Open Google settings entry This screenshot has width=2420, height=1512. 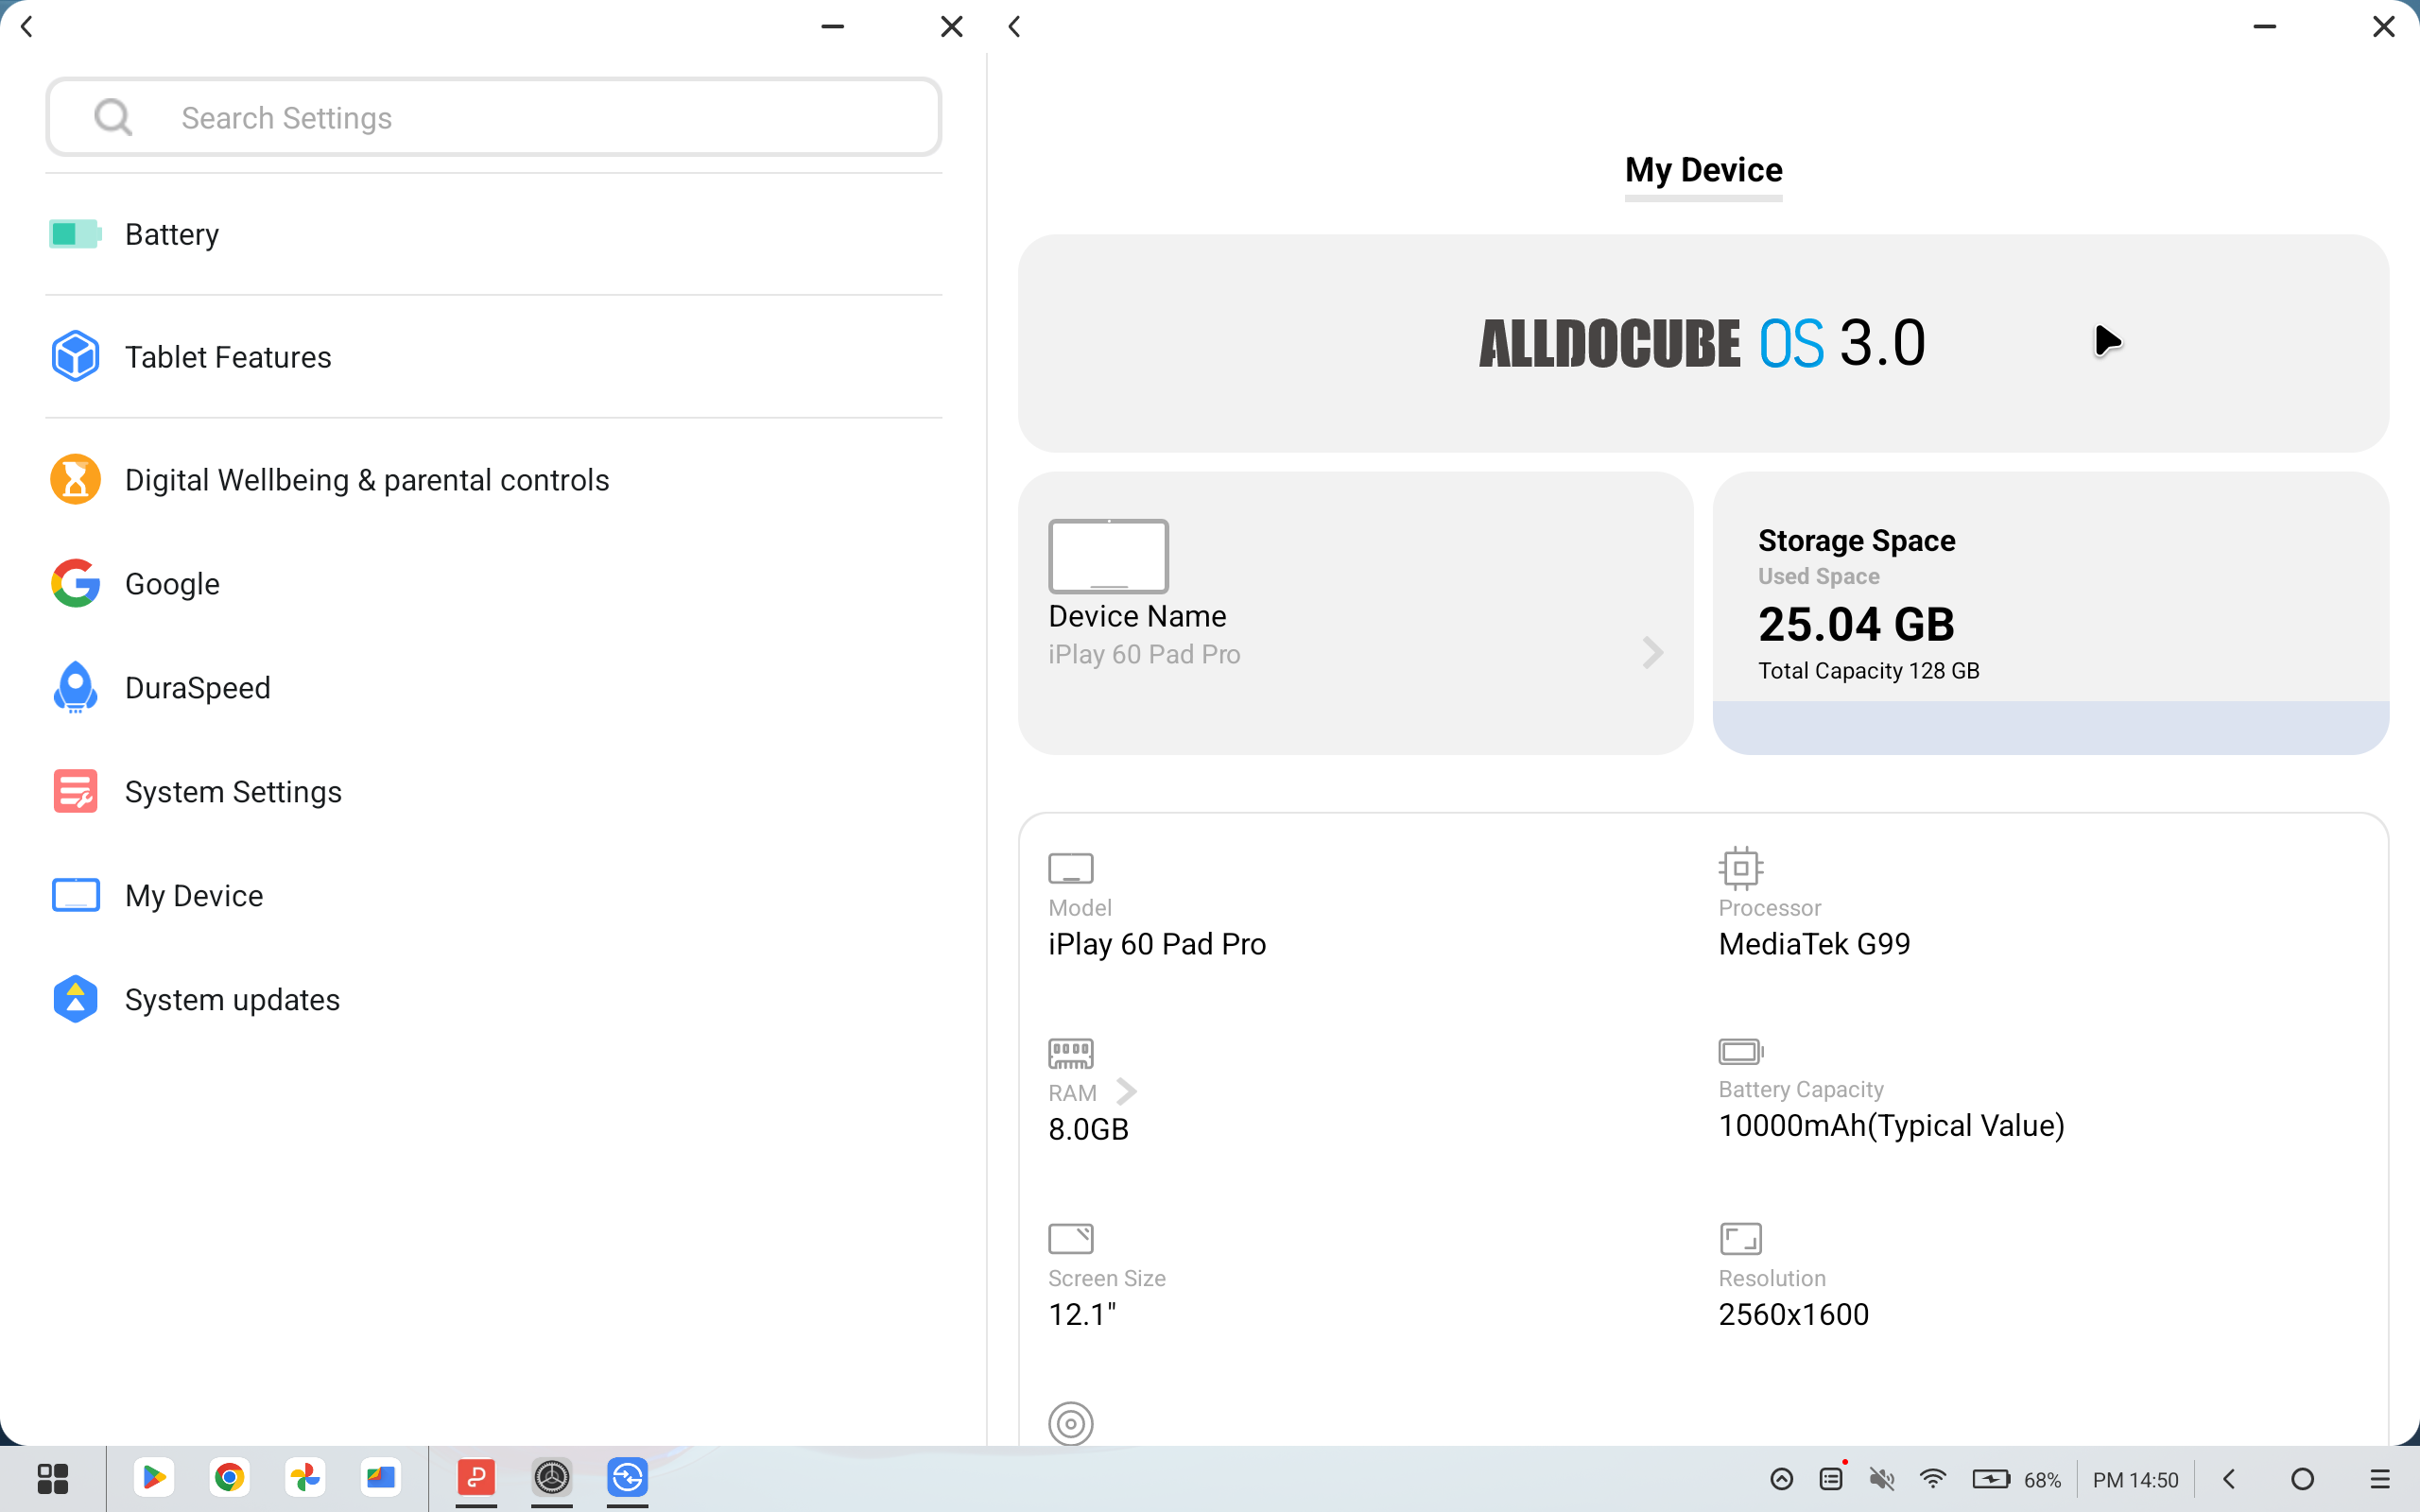493,584
